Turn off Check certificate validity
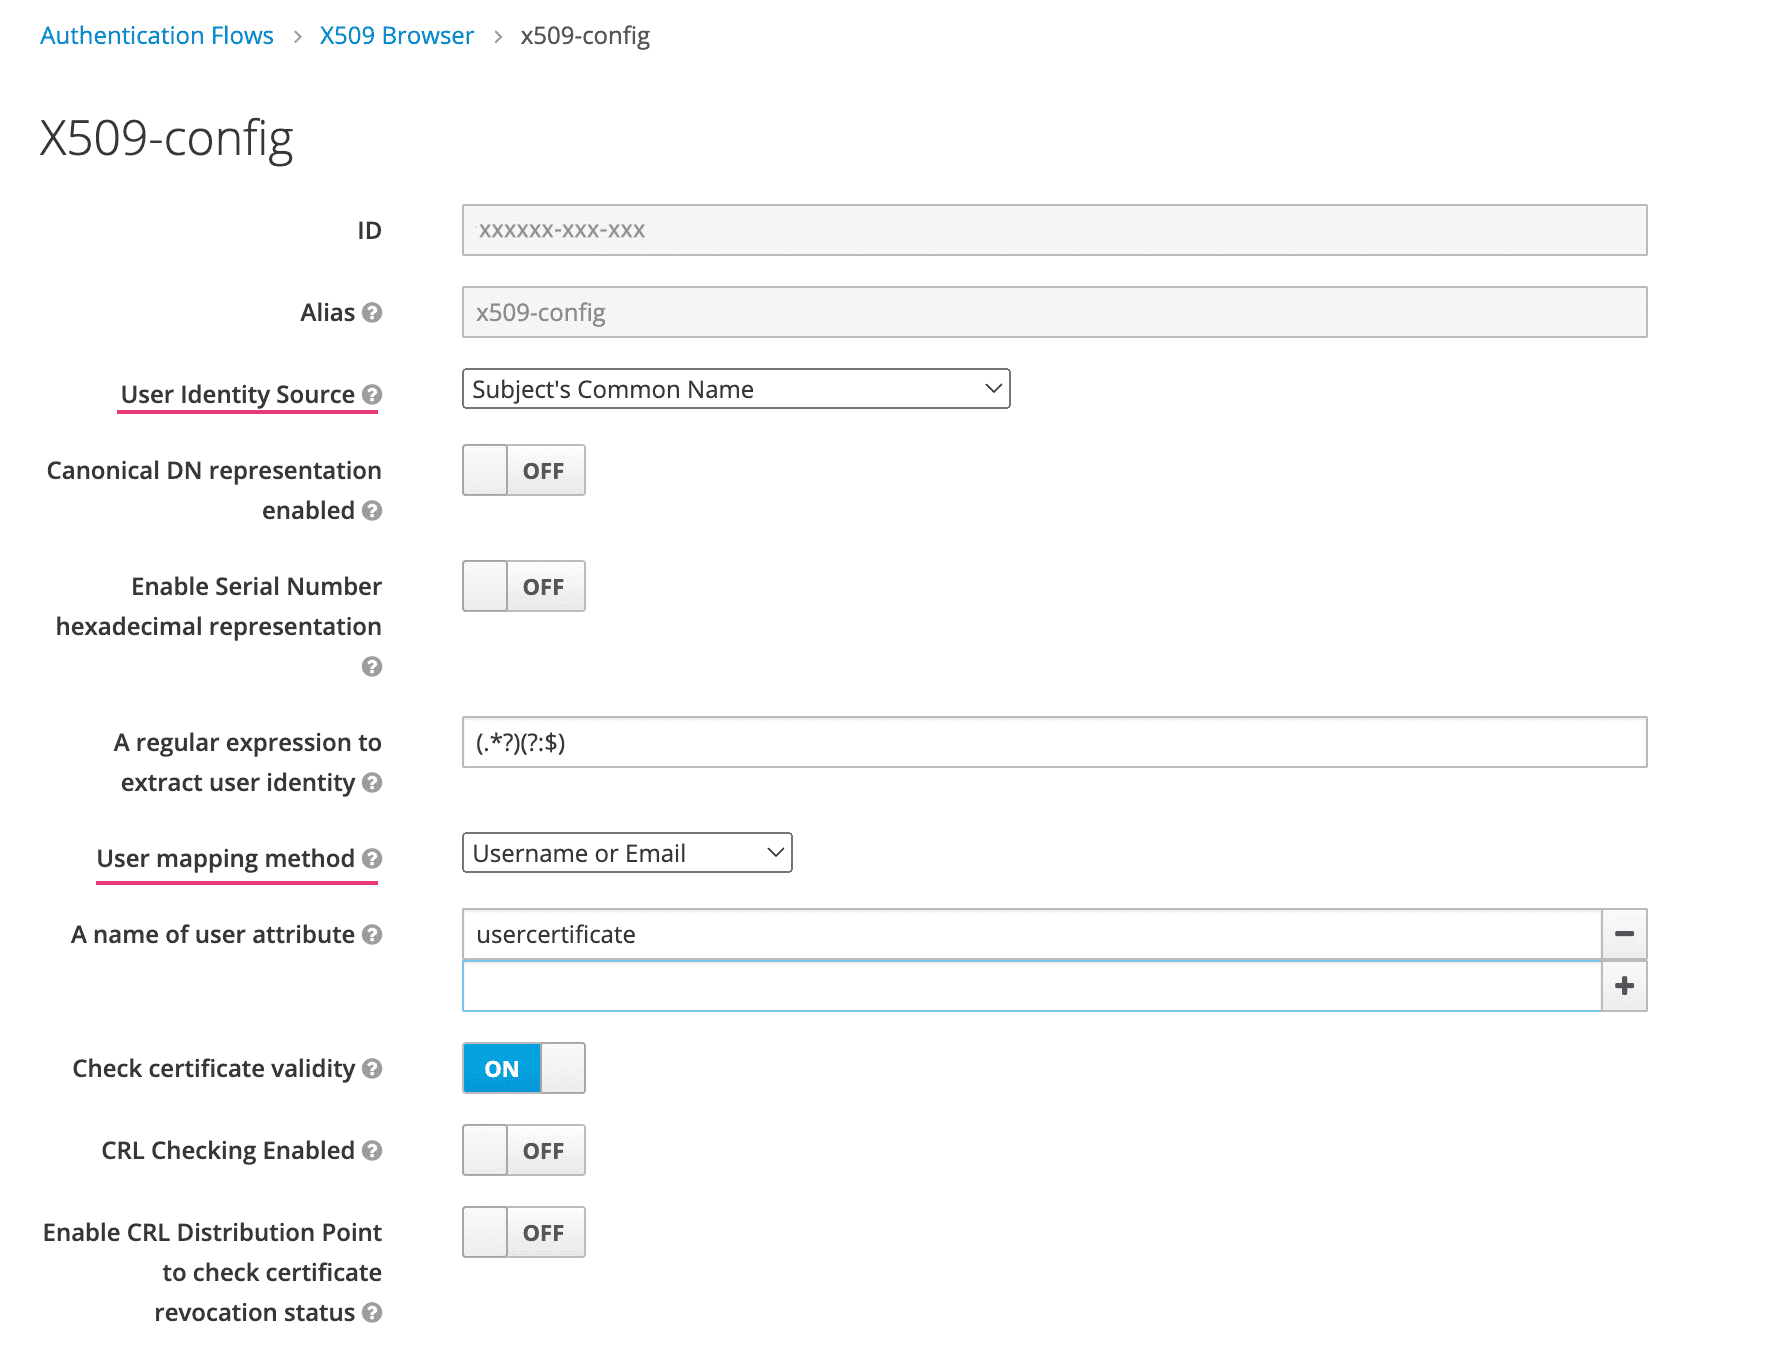The height and width of the screenshot is (1359, 1768). (523, 1069)
